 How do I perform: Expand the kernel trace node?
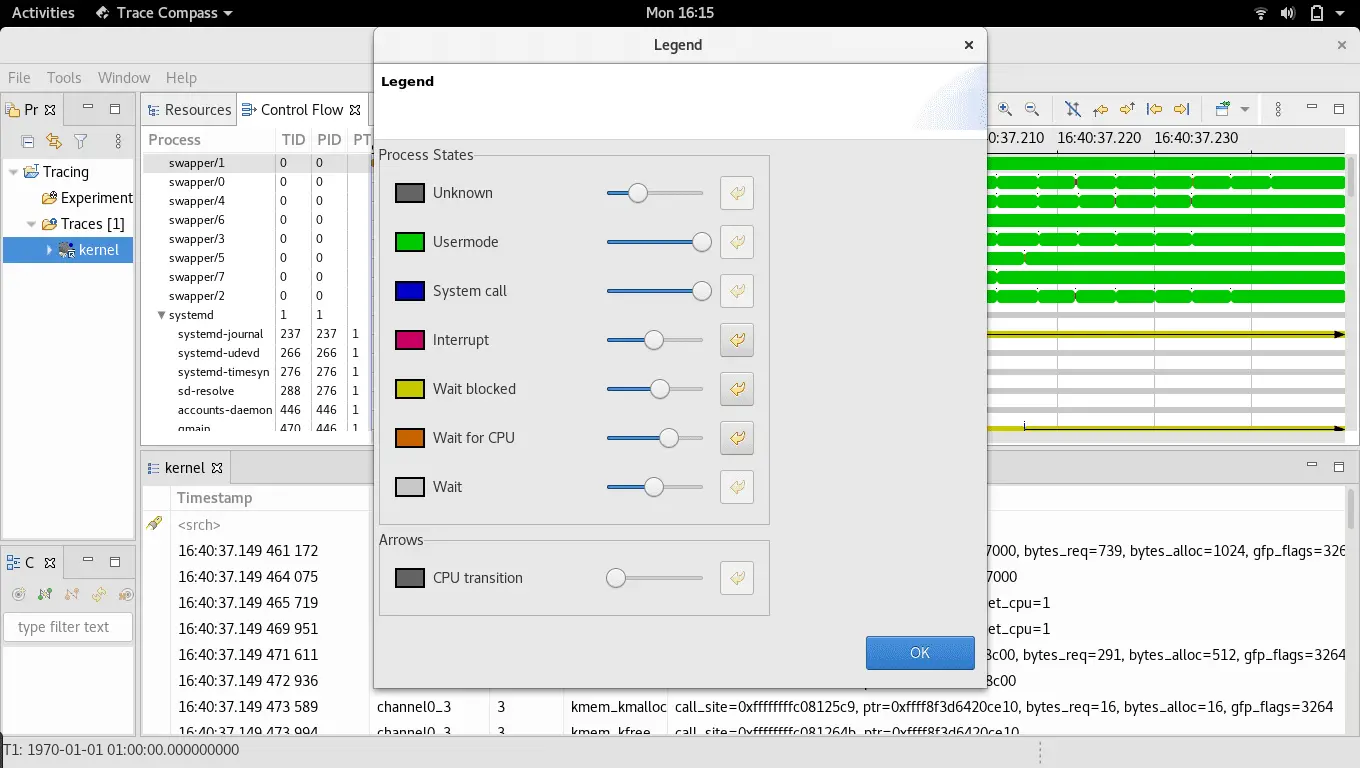(x=48, y=250)
